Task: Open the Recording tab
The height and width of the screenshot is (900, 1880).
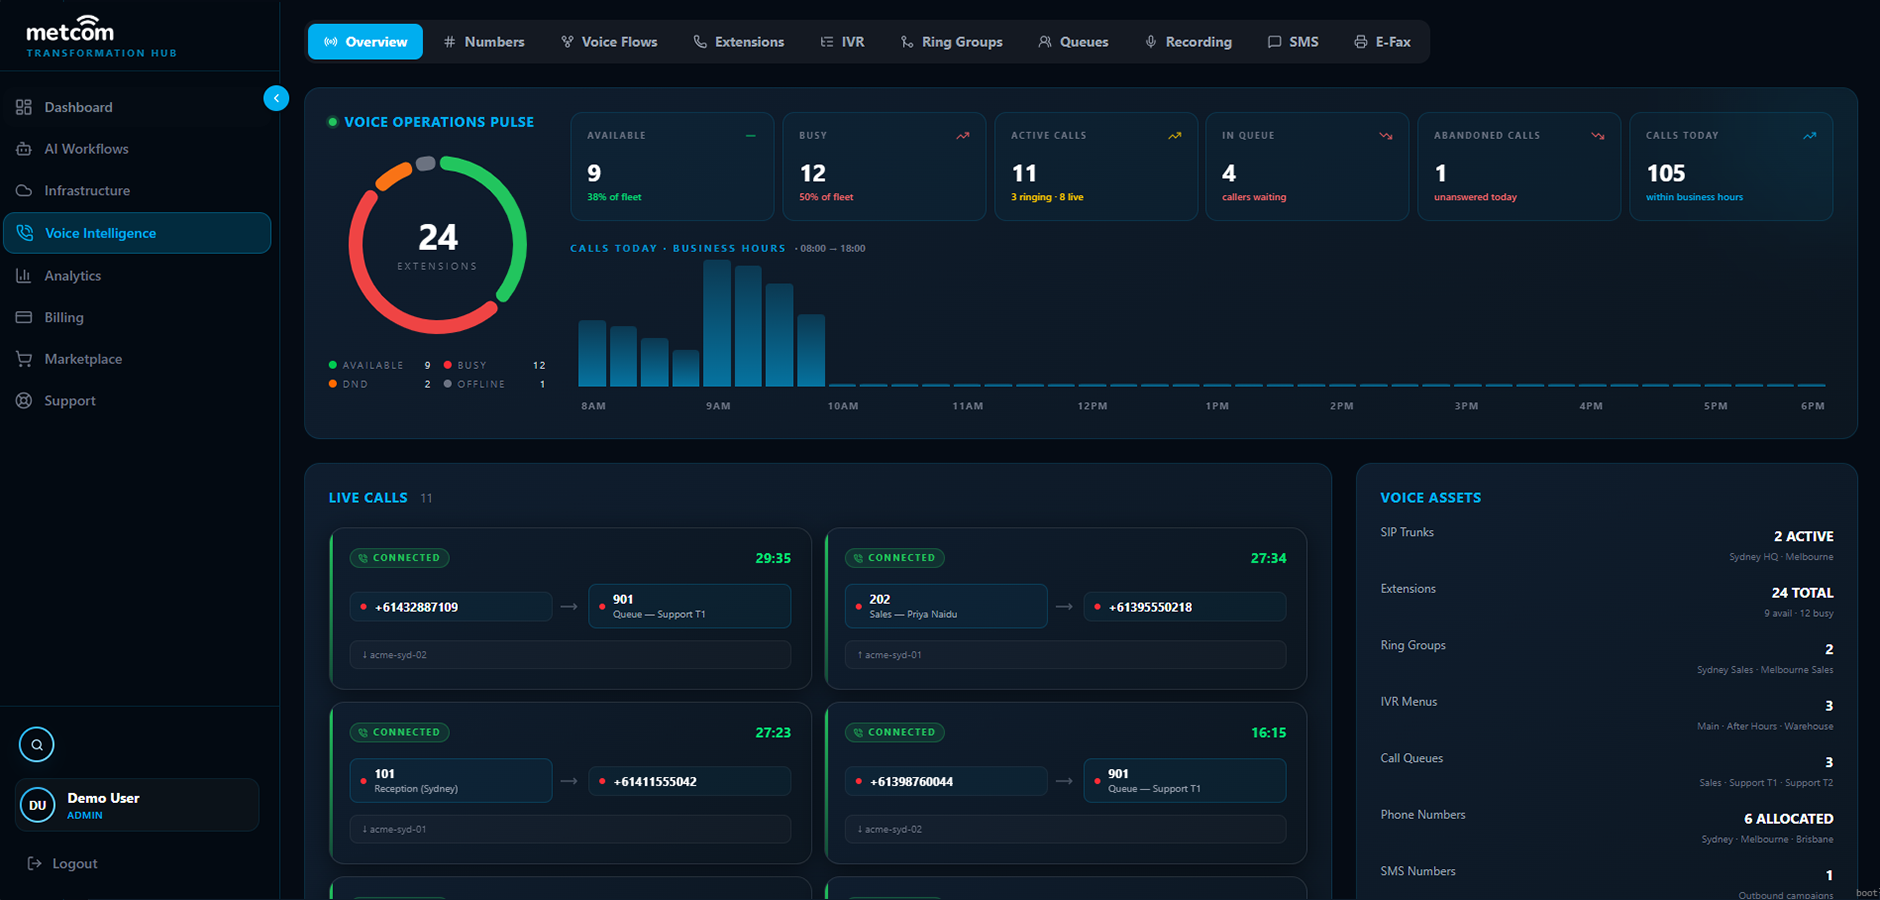Action: pyautogui.click(x=1188, y=42)
